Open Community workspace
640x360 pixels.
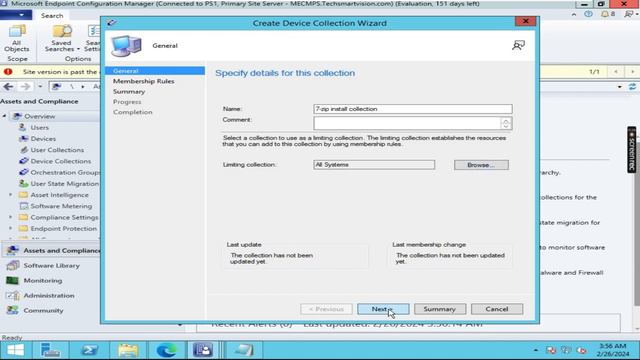pyautogui.click(x=43, y=311)
